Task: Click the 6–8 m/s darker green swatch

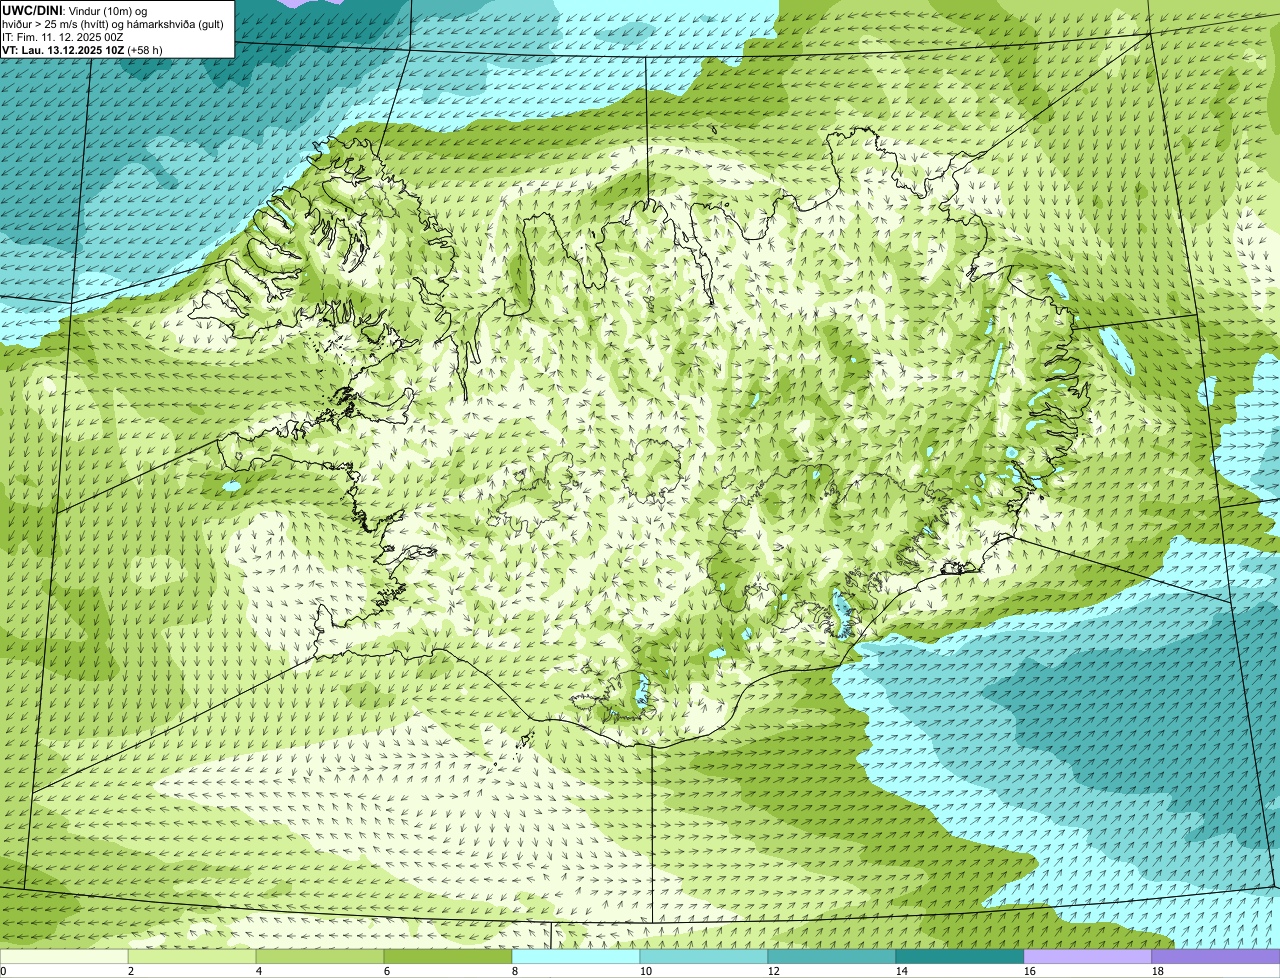Action: pyautogui.click(x=448, y=956)
